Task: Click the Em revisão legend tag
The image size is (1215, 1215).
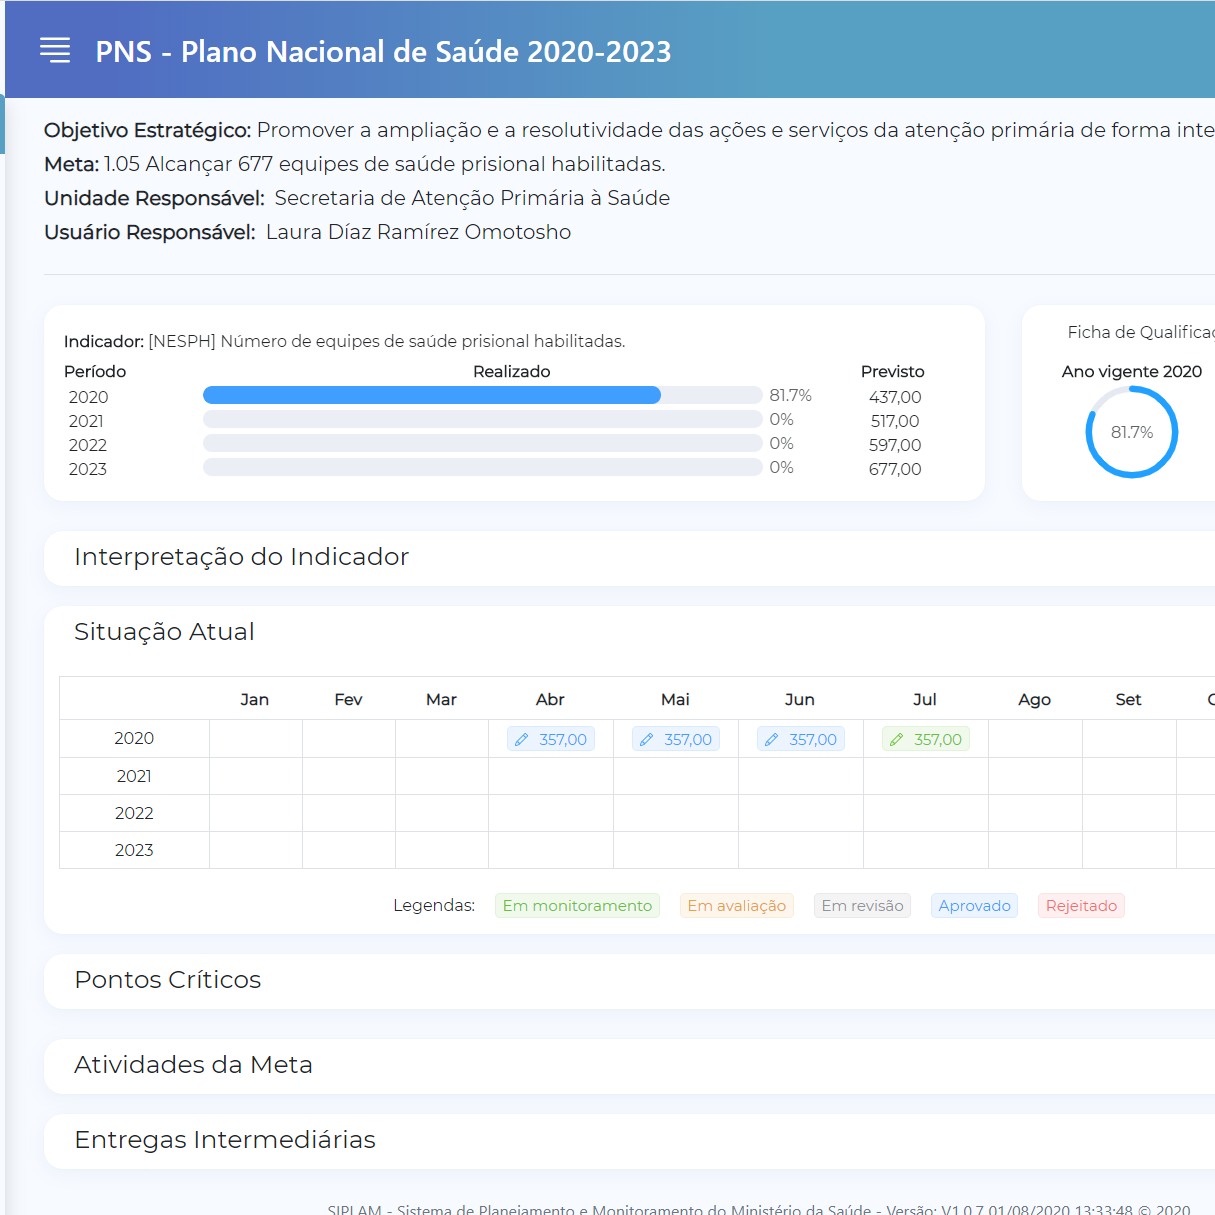Action: click(x=862, y=906)
